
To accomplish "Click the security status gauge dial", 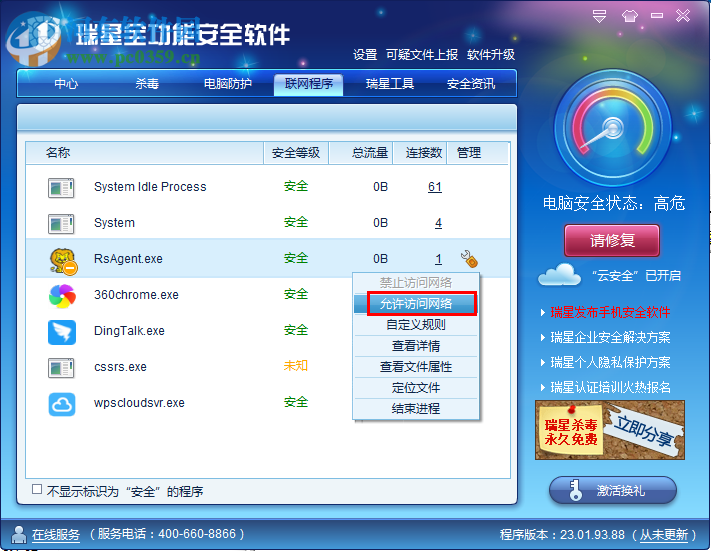I will (x=613, y=128).
